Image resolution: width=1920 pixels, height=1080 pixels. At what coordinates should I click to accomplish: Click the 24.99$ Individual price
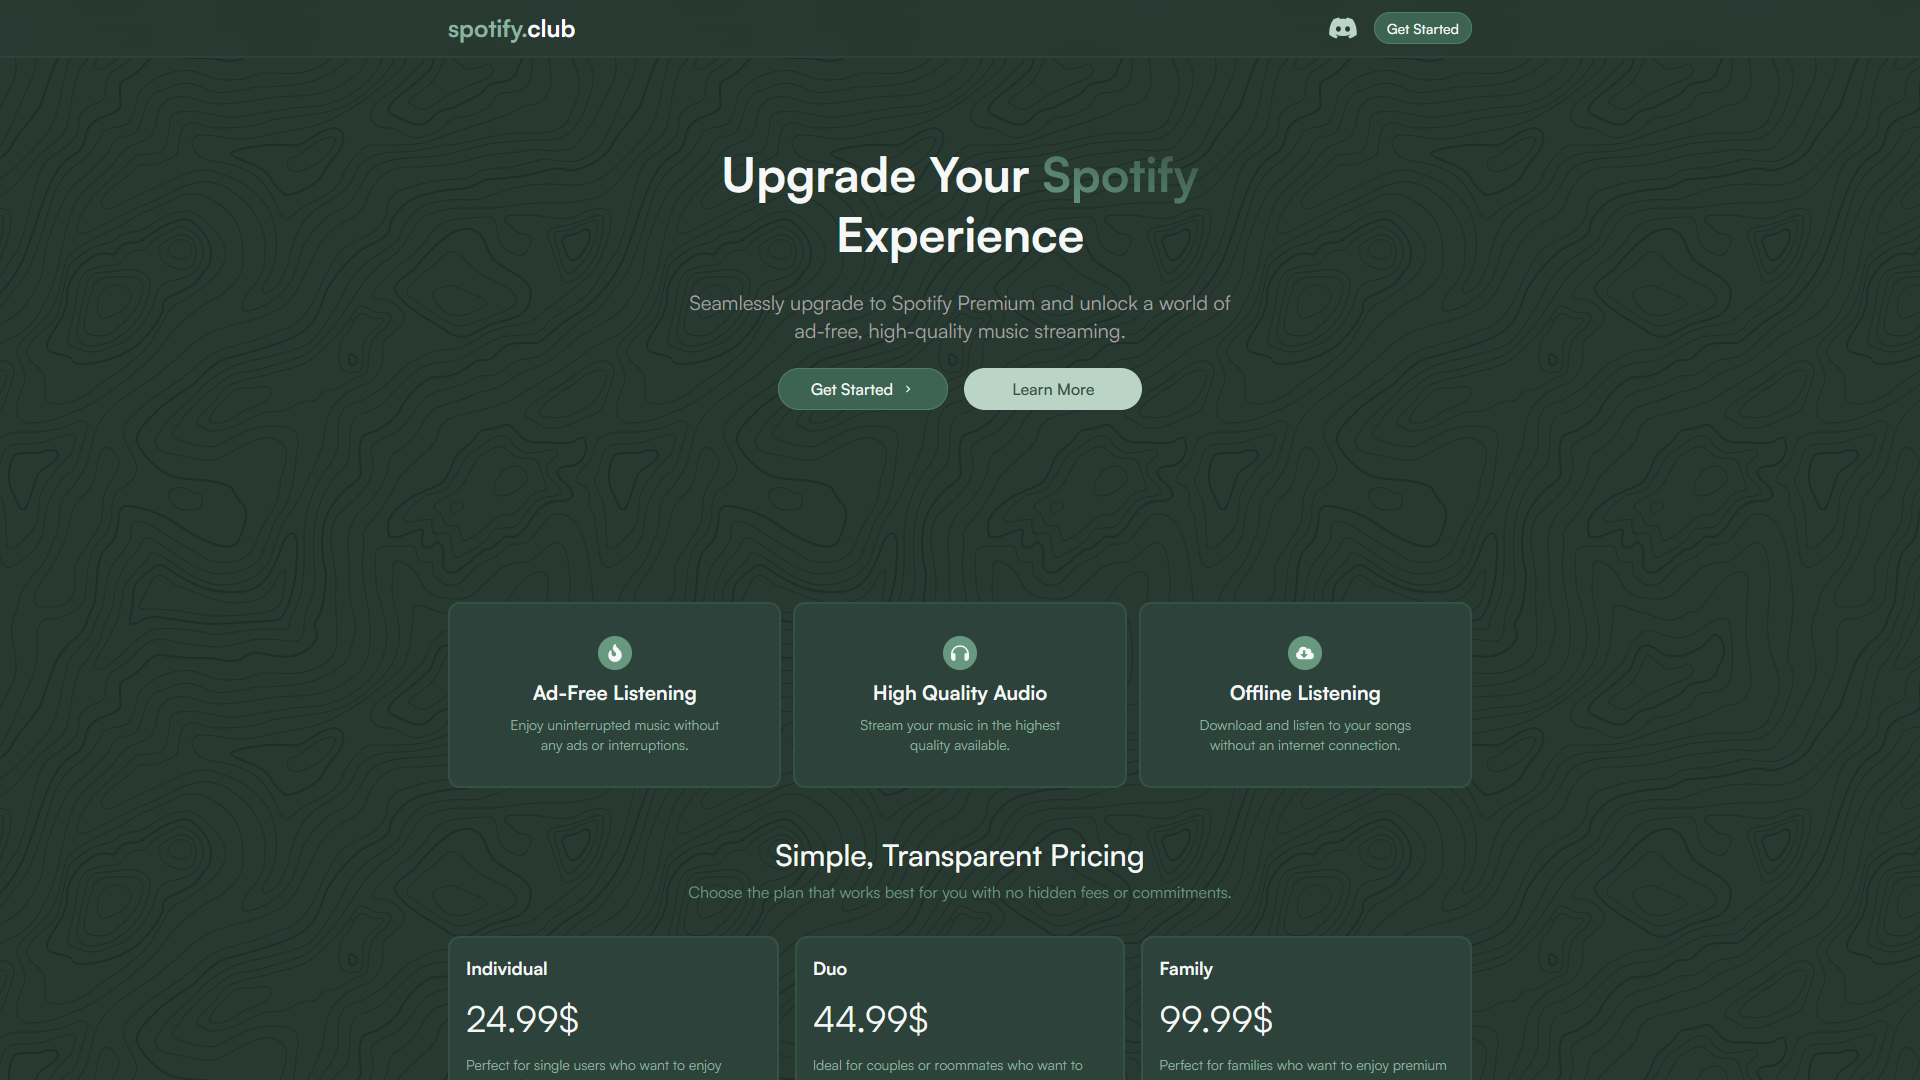click(x=522, y=1019)
